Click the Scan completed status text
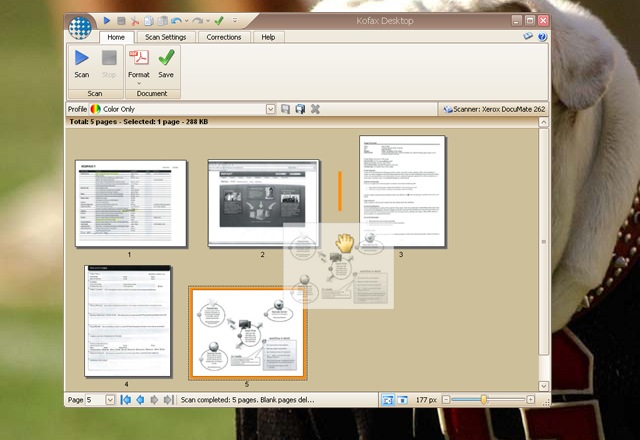 (248, 400)
